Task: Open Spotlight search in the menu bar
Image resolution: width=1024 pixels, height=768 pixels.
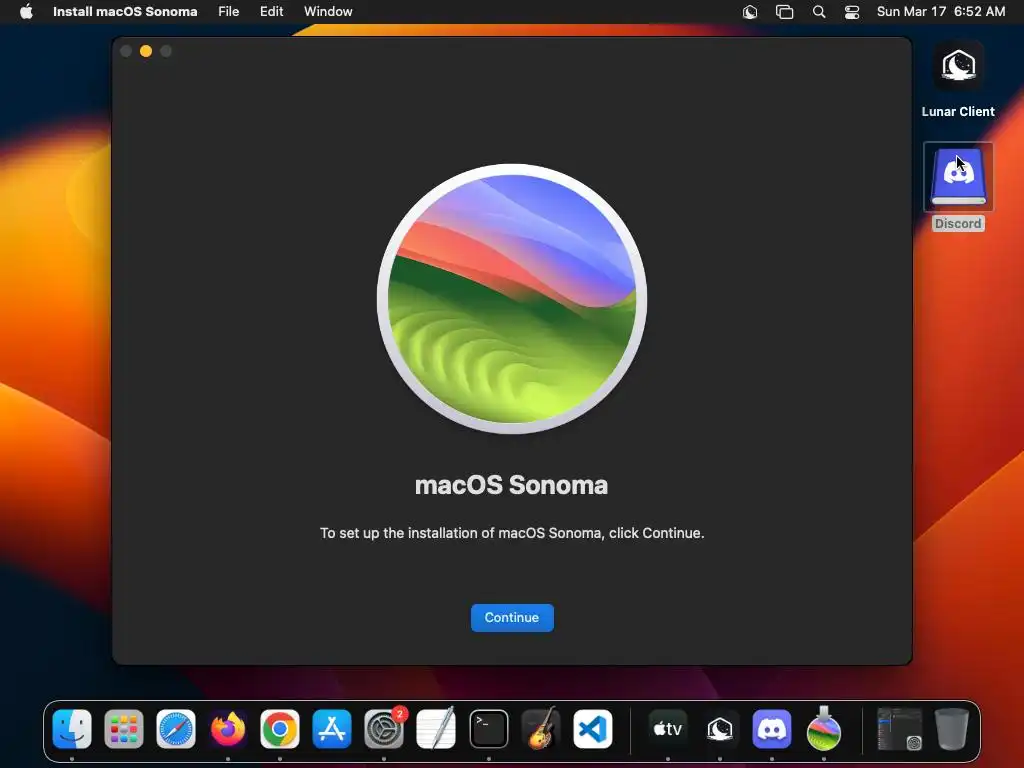Action: click(x=818, y=12)
